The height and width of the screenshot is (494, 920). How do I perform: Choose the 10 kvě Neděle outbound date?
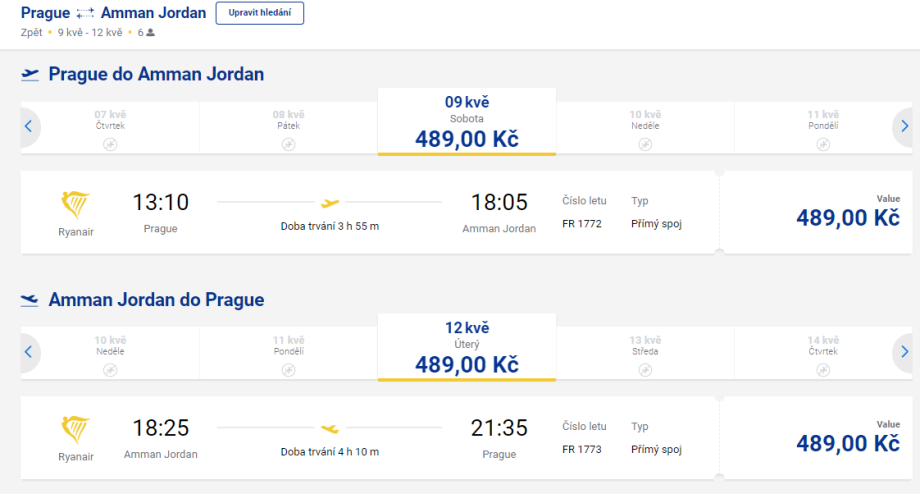click(644, 126)
